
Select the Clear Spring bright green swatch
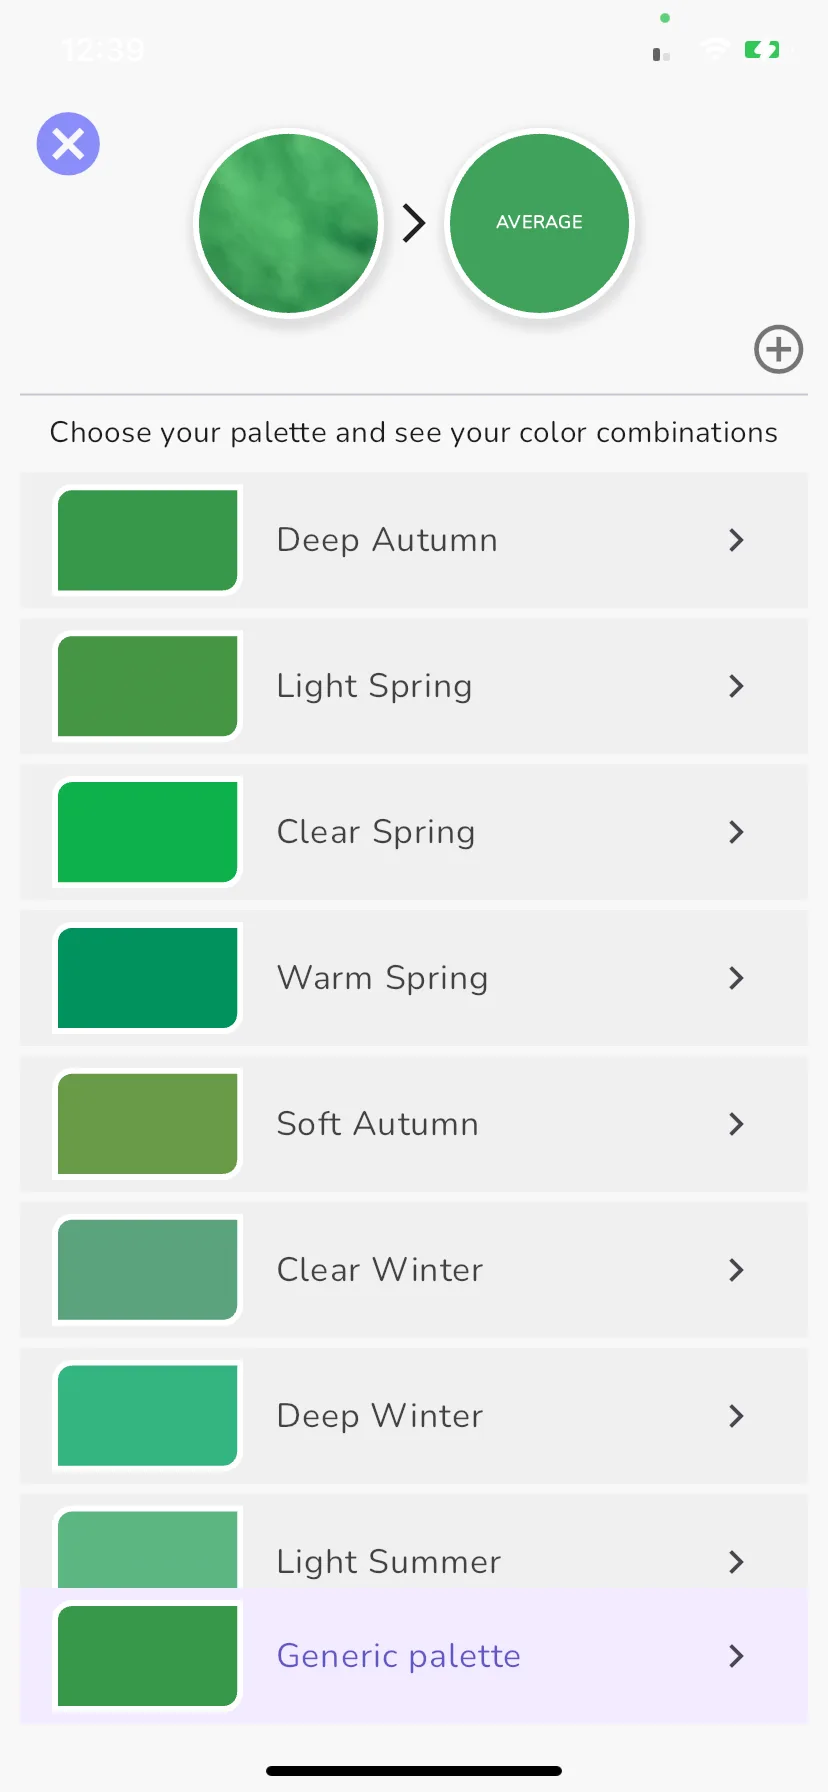[x=148, y=832]
